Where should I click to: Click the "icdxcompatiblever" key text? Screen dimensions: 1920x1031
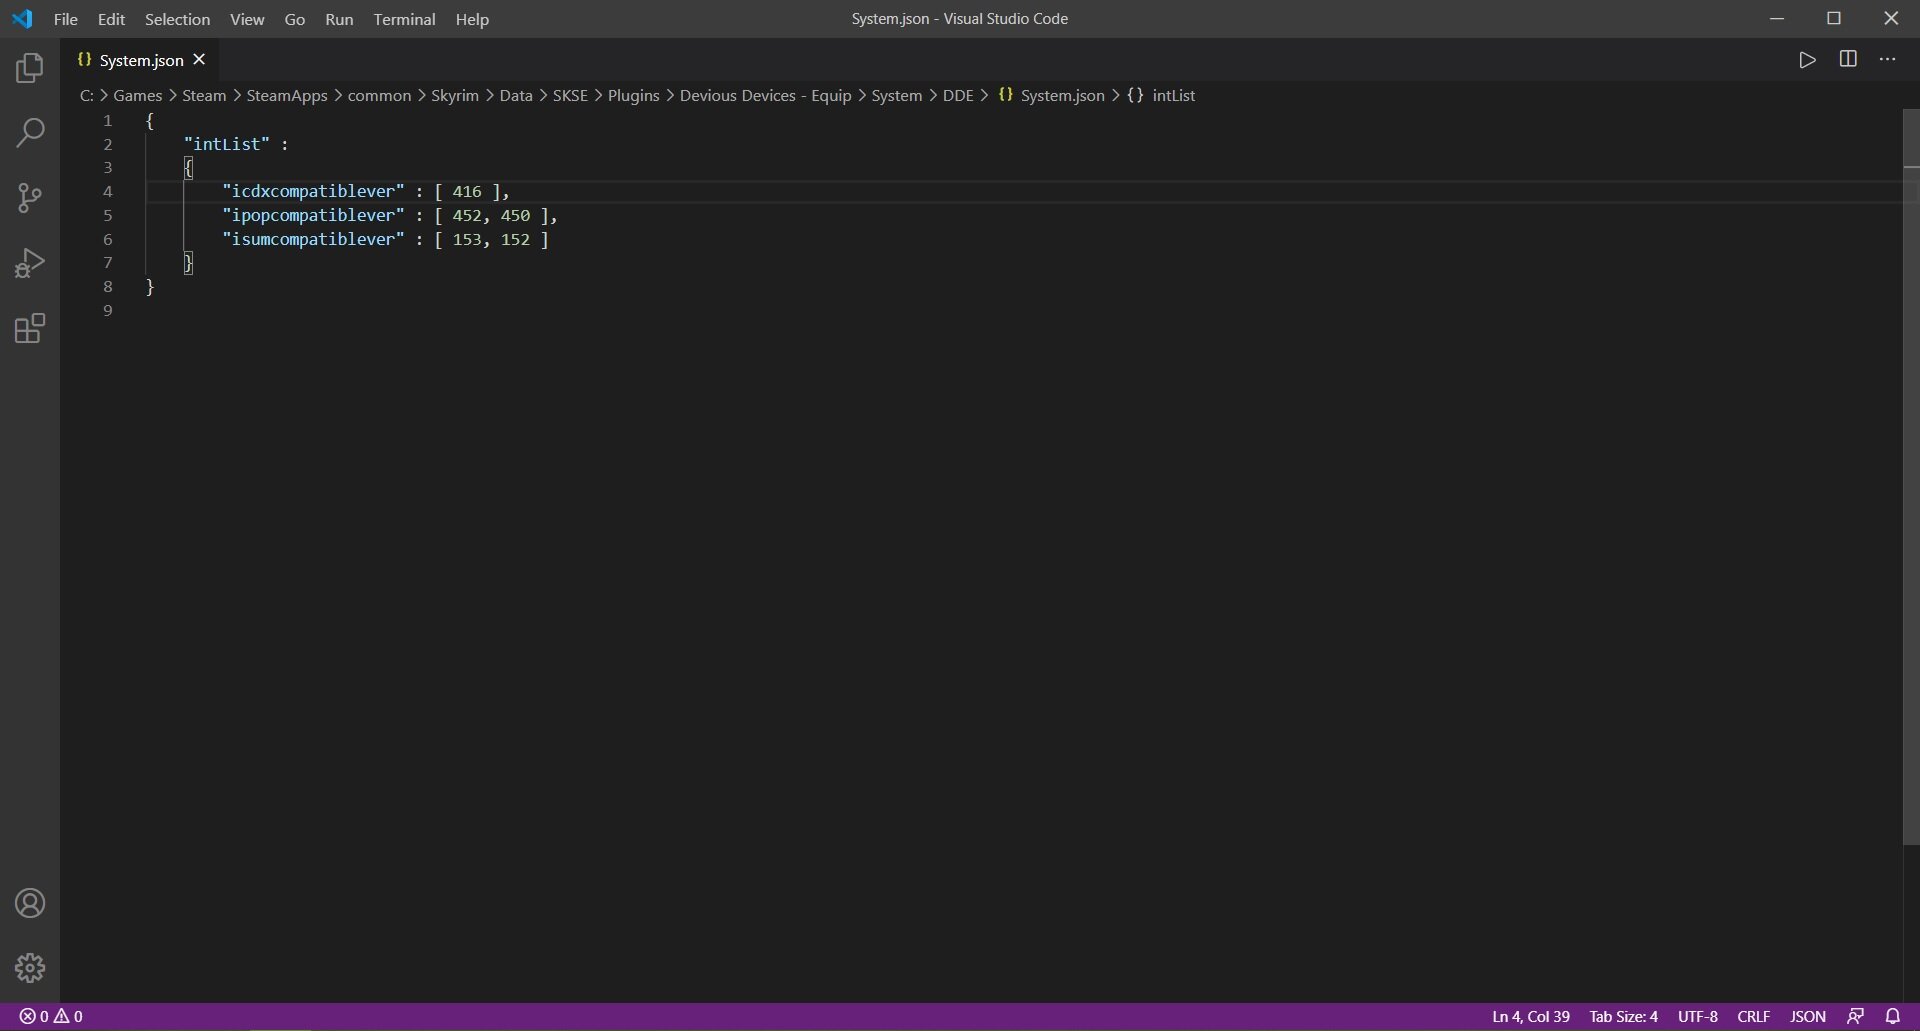point(314,191)
